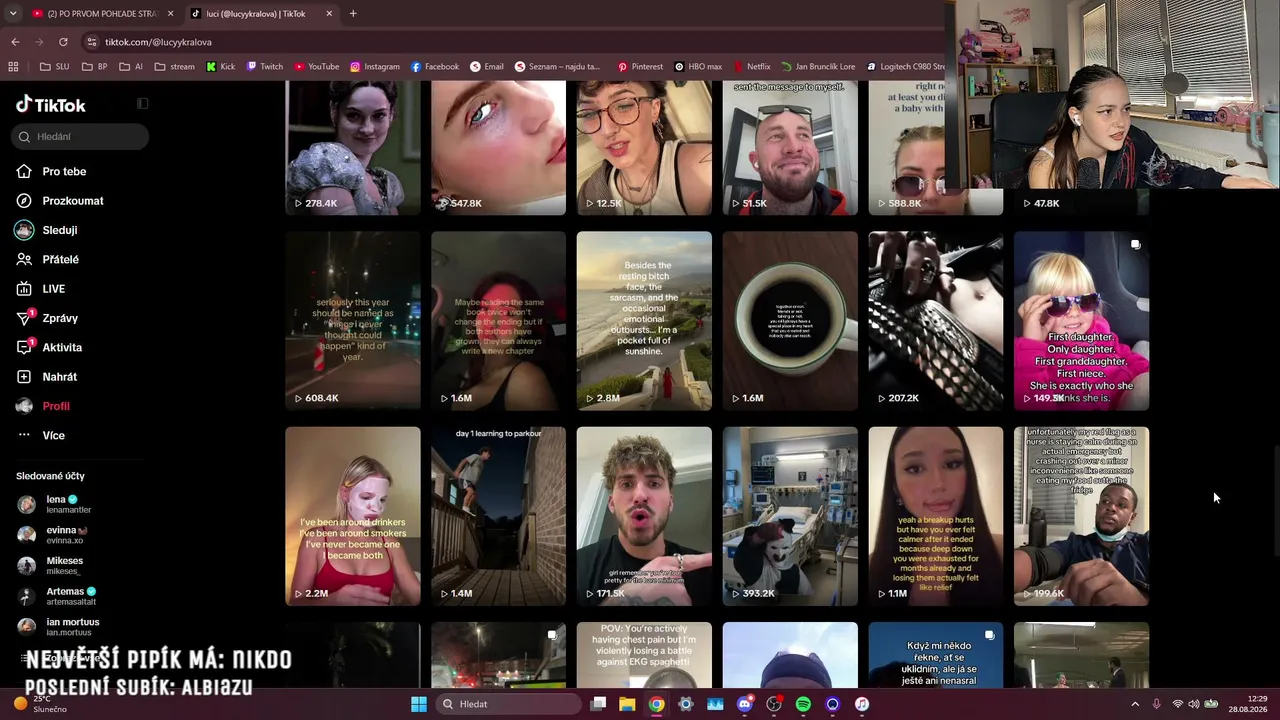Open followed account lena
The width and height of the screenshot is (1280, 720).
point(54,504)
